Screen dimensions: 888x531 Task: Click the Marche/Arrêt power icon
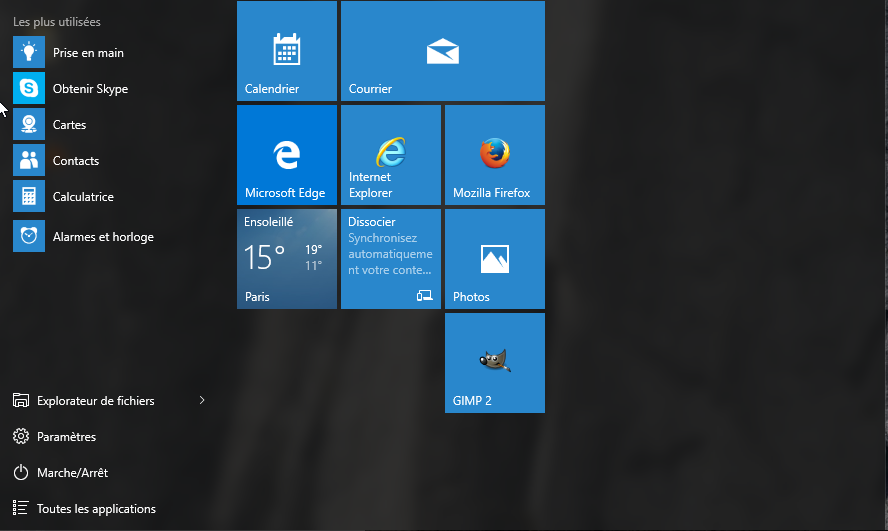click(x=21, y=472)
